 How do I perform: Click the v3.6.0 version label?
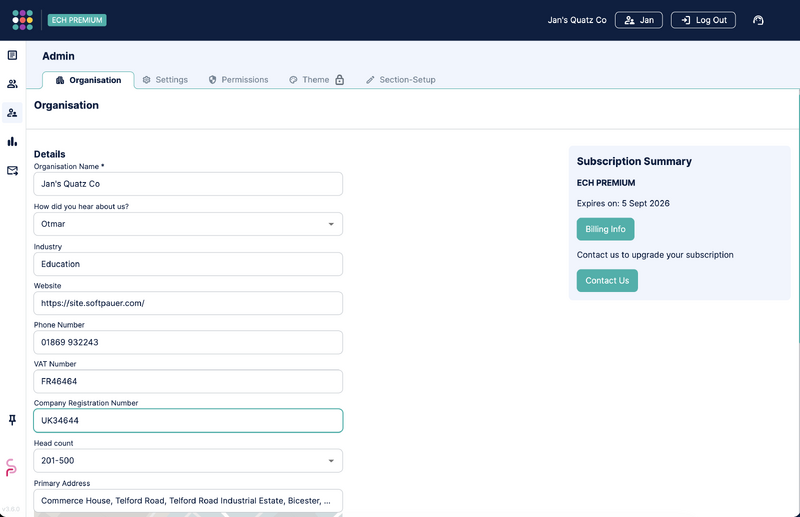[x=11, y=509]
